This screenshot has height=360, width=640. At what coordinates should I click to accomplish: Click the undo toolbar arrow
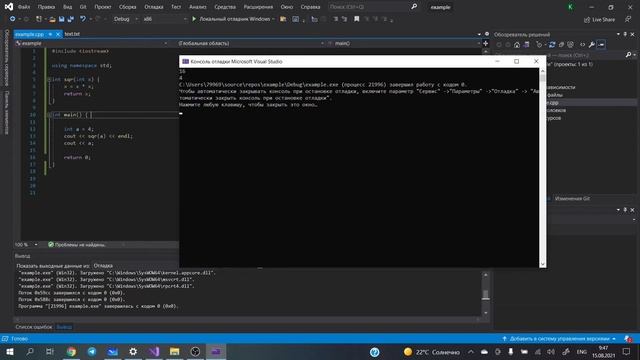[83, 19]
